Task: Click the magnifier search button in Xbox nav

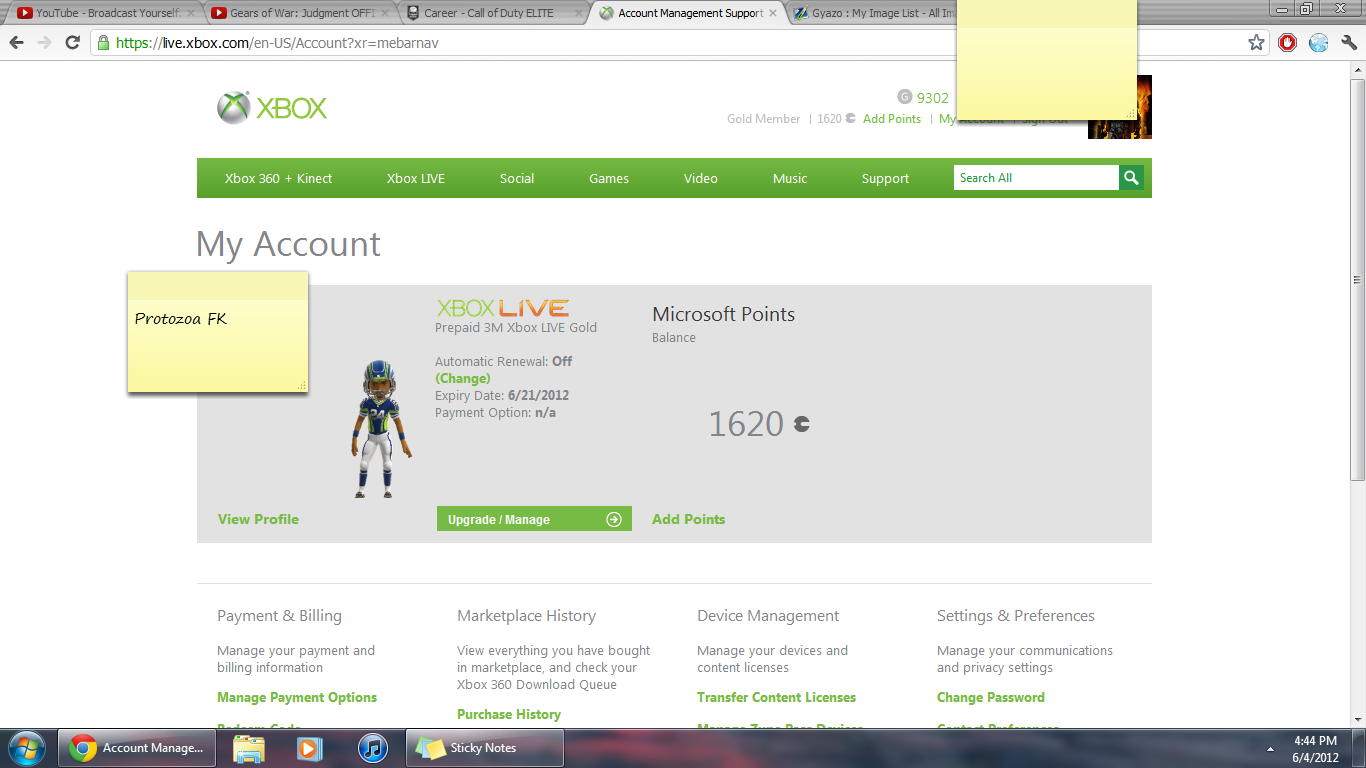Action: [1131, 178]
